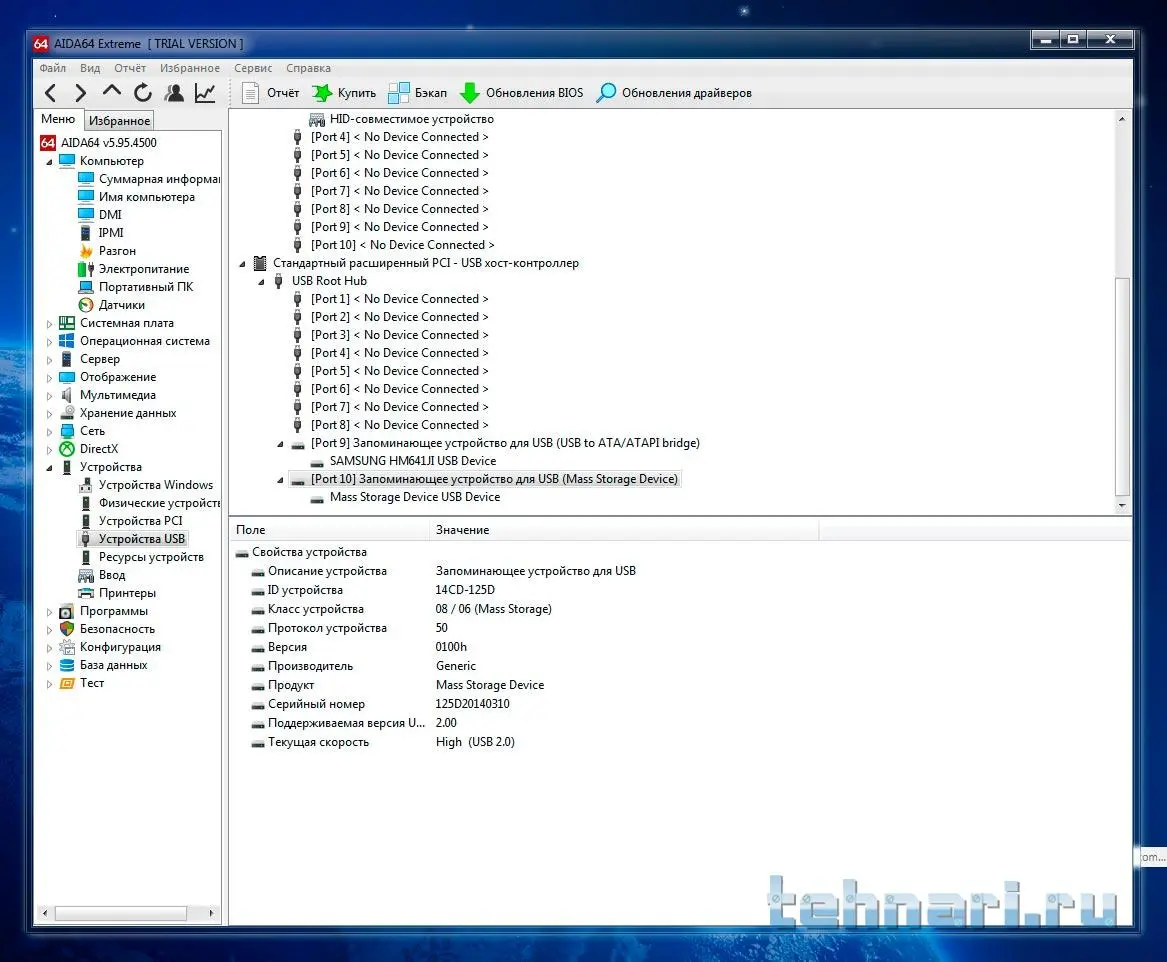
Task: Click the Значение column header
Action: coord(462,530)
